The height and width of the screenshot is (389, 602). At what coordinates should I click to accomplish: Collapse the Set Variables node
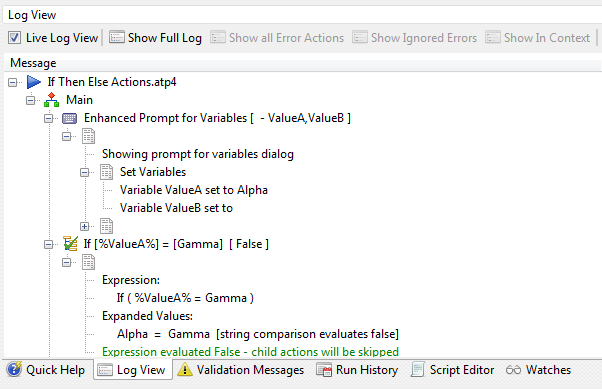pyautogui.click(x=84, y=172)
